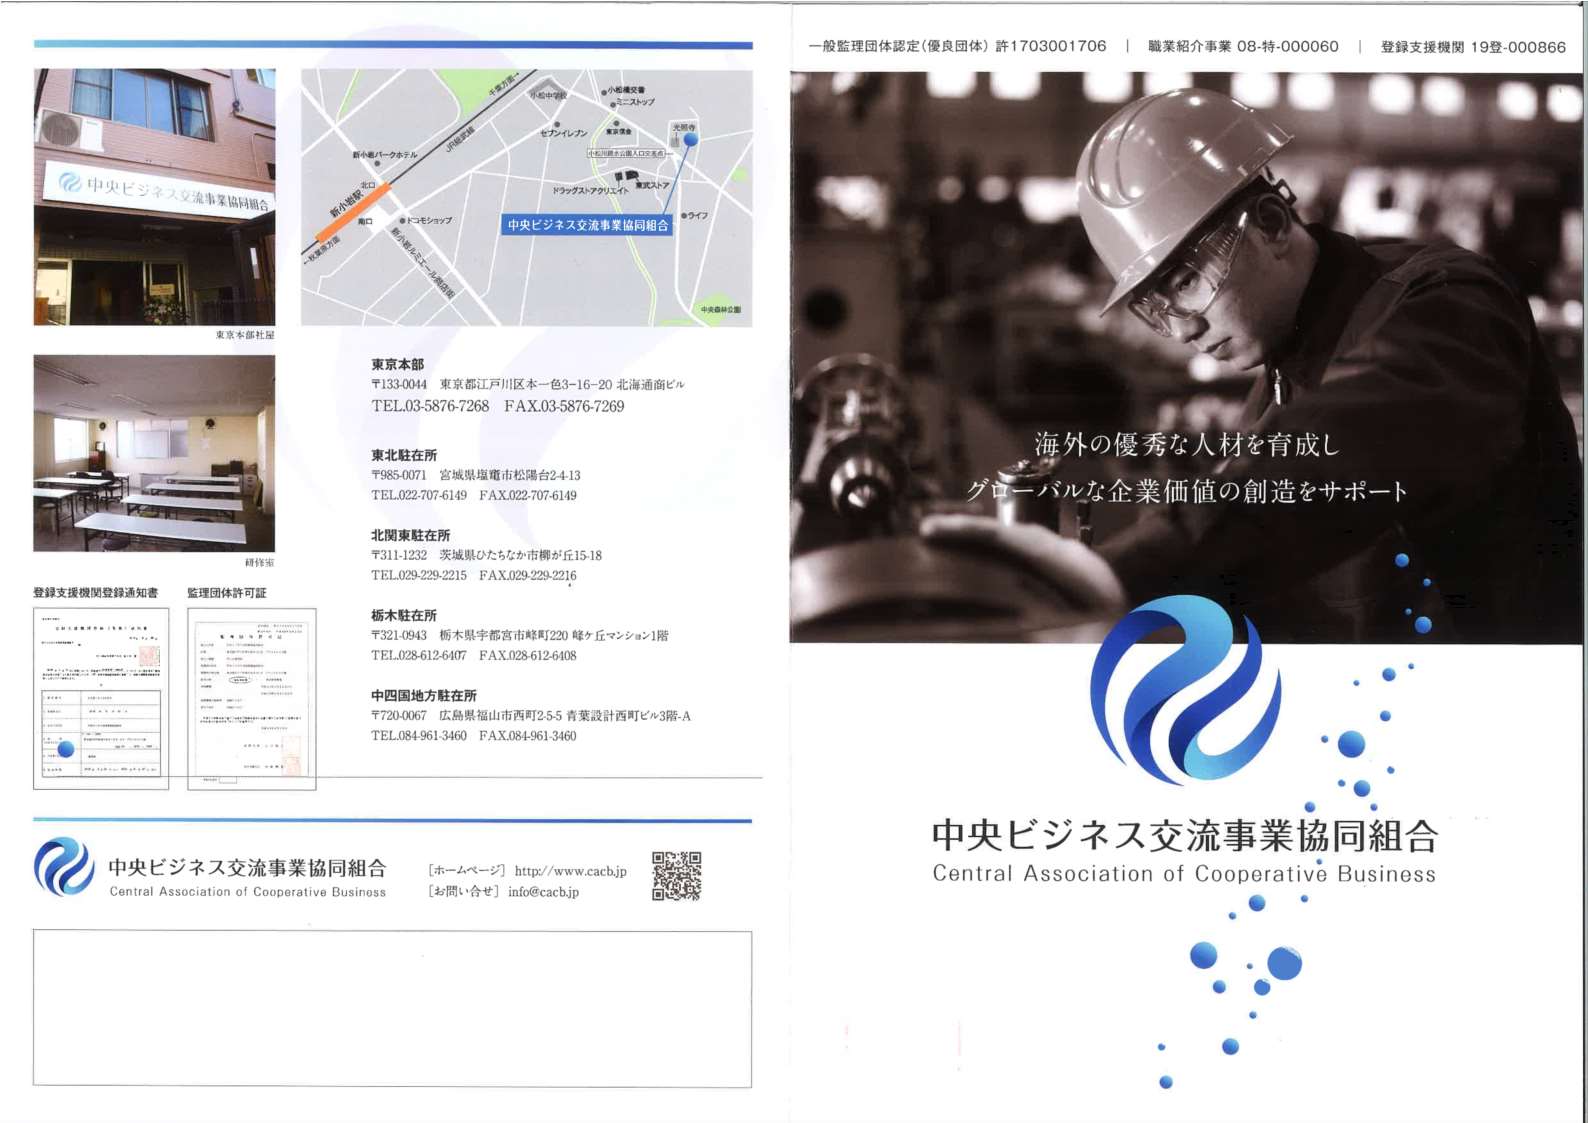Image resolution: width=1588 pixels, height=1123 pixels.
Task: Click the TEL.03-5876-7268 phone number
Action: [x=430, y=406]
